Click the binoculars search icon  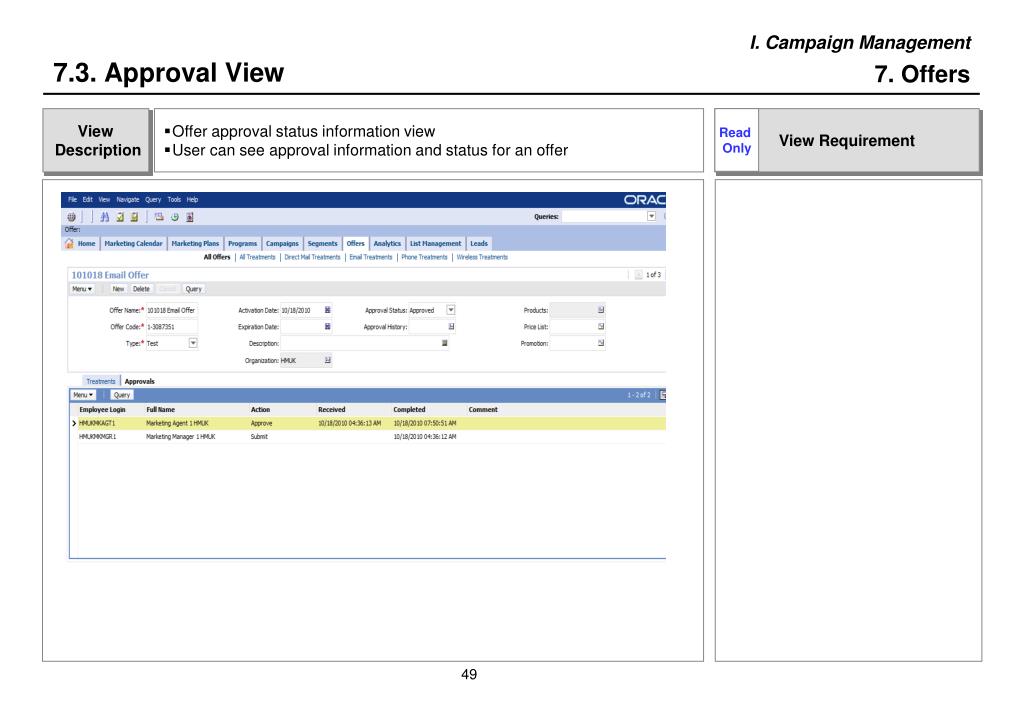coord(104,217)
